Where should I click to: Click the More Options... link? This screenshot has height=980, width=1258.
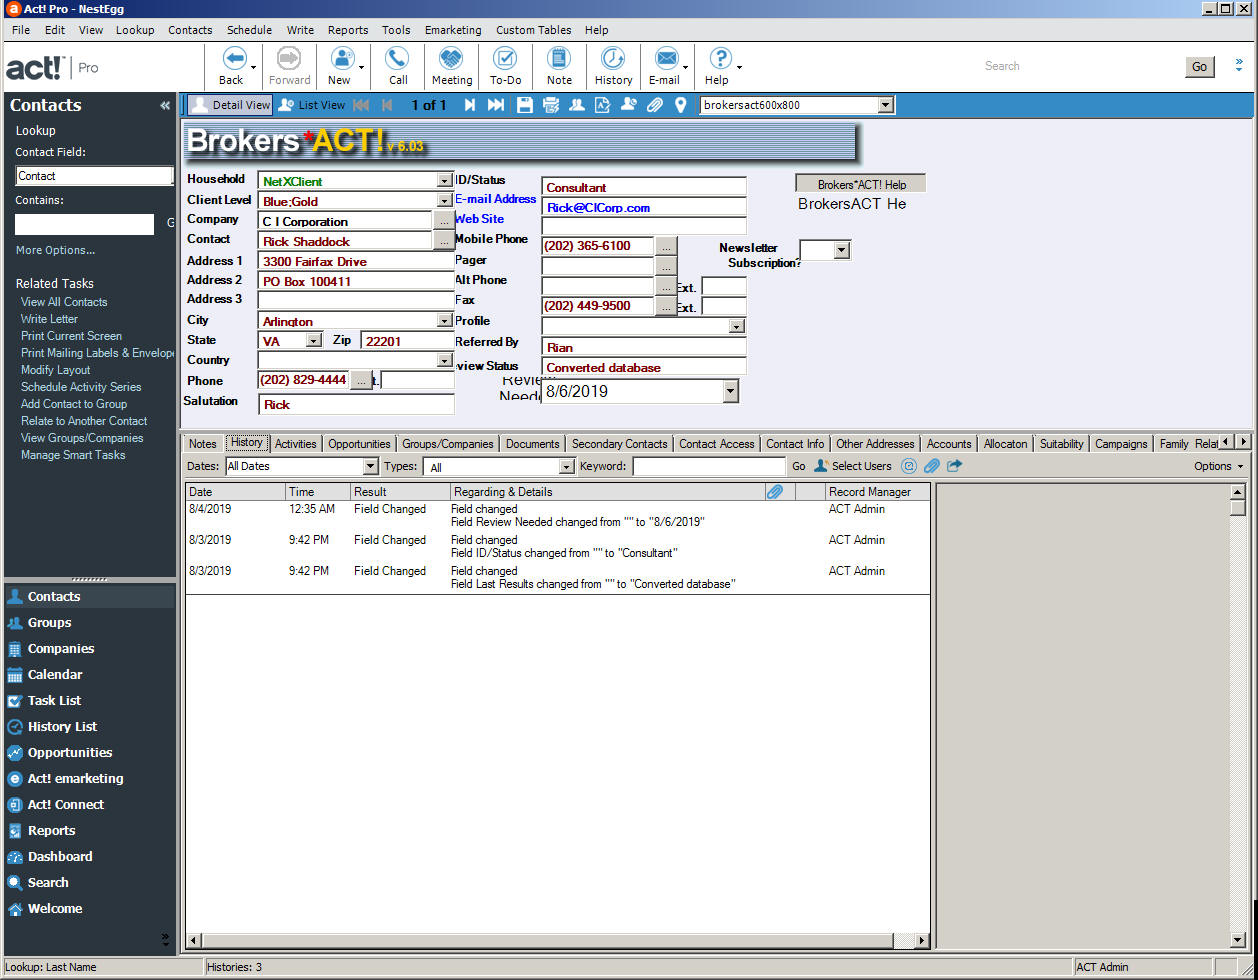click(x=56, y=250)
